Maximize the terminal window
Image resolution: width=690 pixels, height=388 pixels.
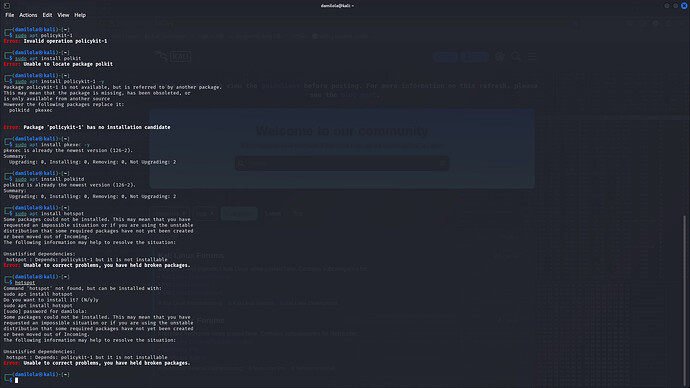pyautogui.click(x=675, y=6)
